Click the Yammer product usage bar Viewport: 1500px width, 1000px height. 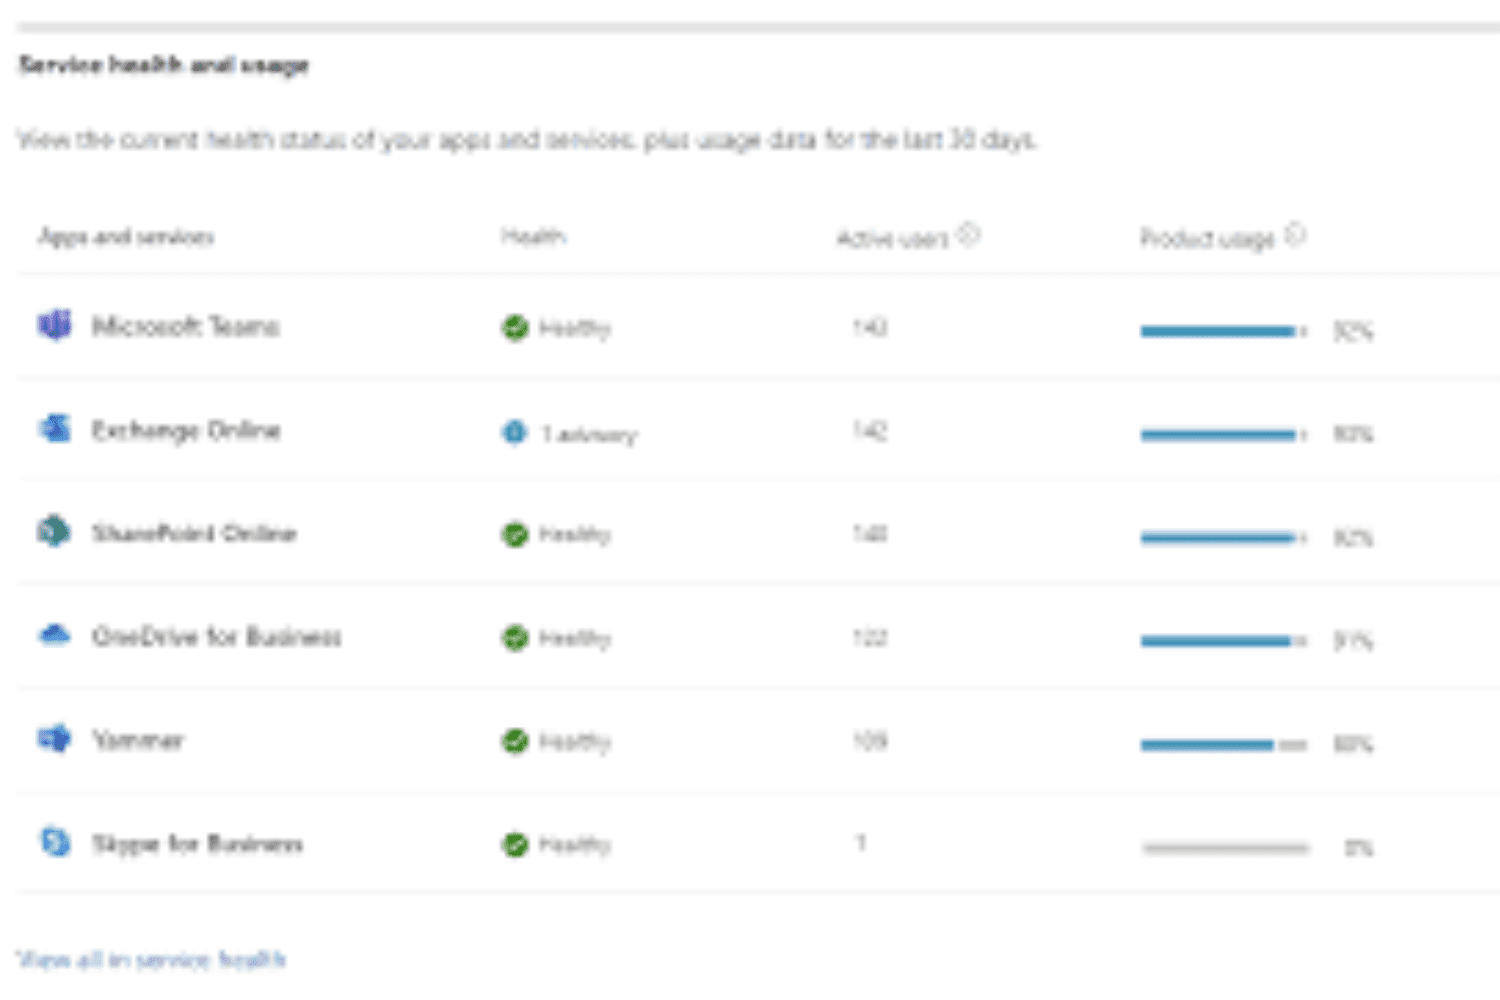coord(1223,745)
